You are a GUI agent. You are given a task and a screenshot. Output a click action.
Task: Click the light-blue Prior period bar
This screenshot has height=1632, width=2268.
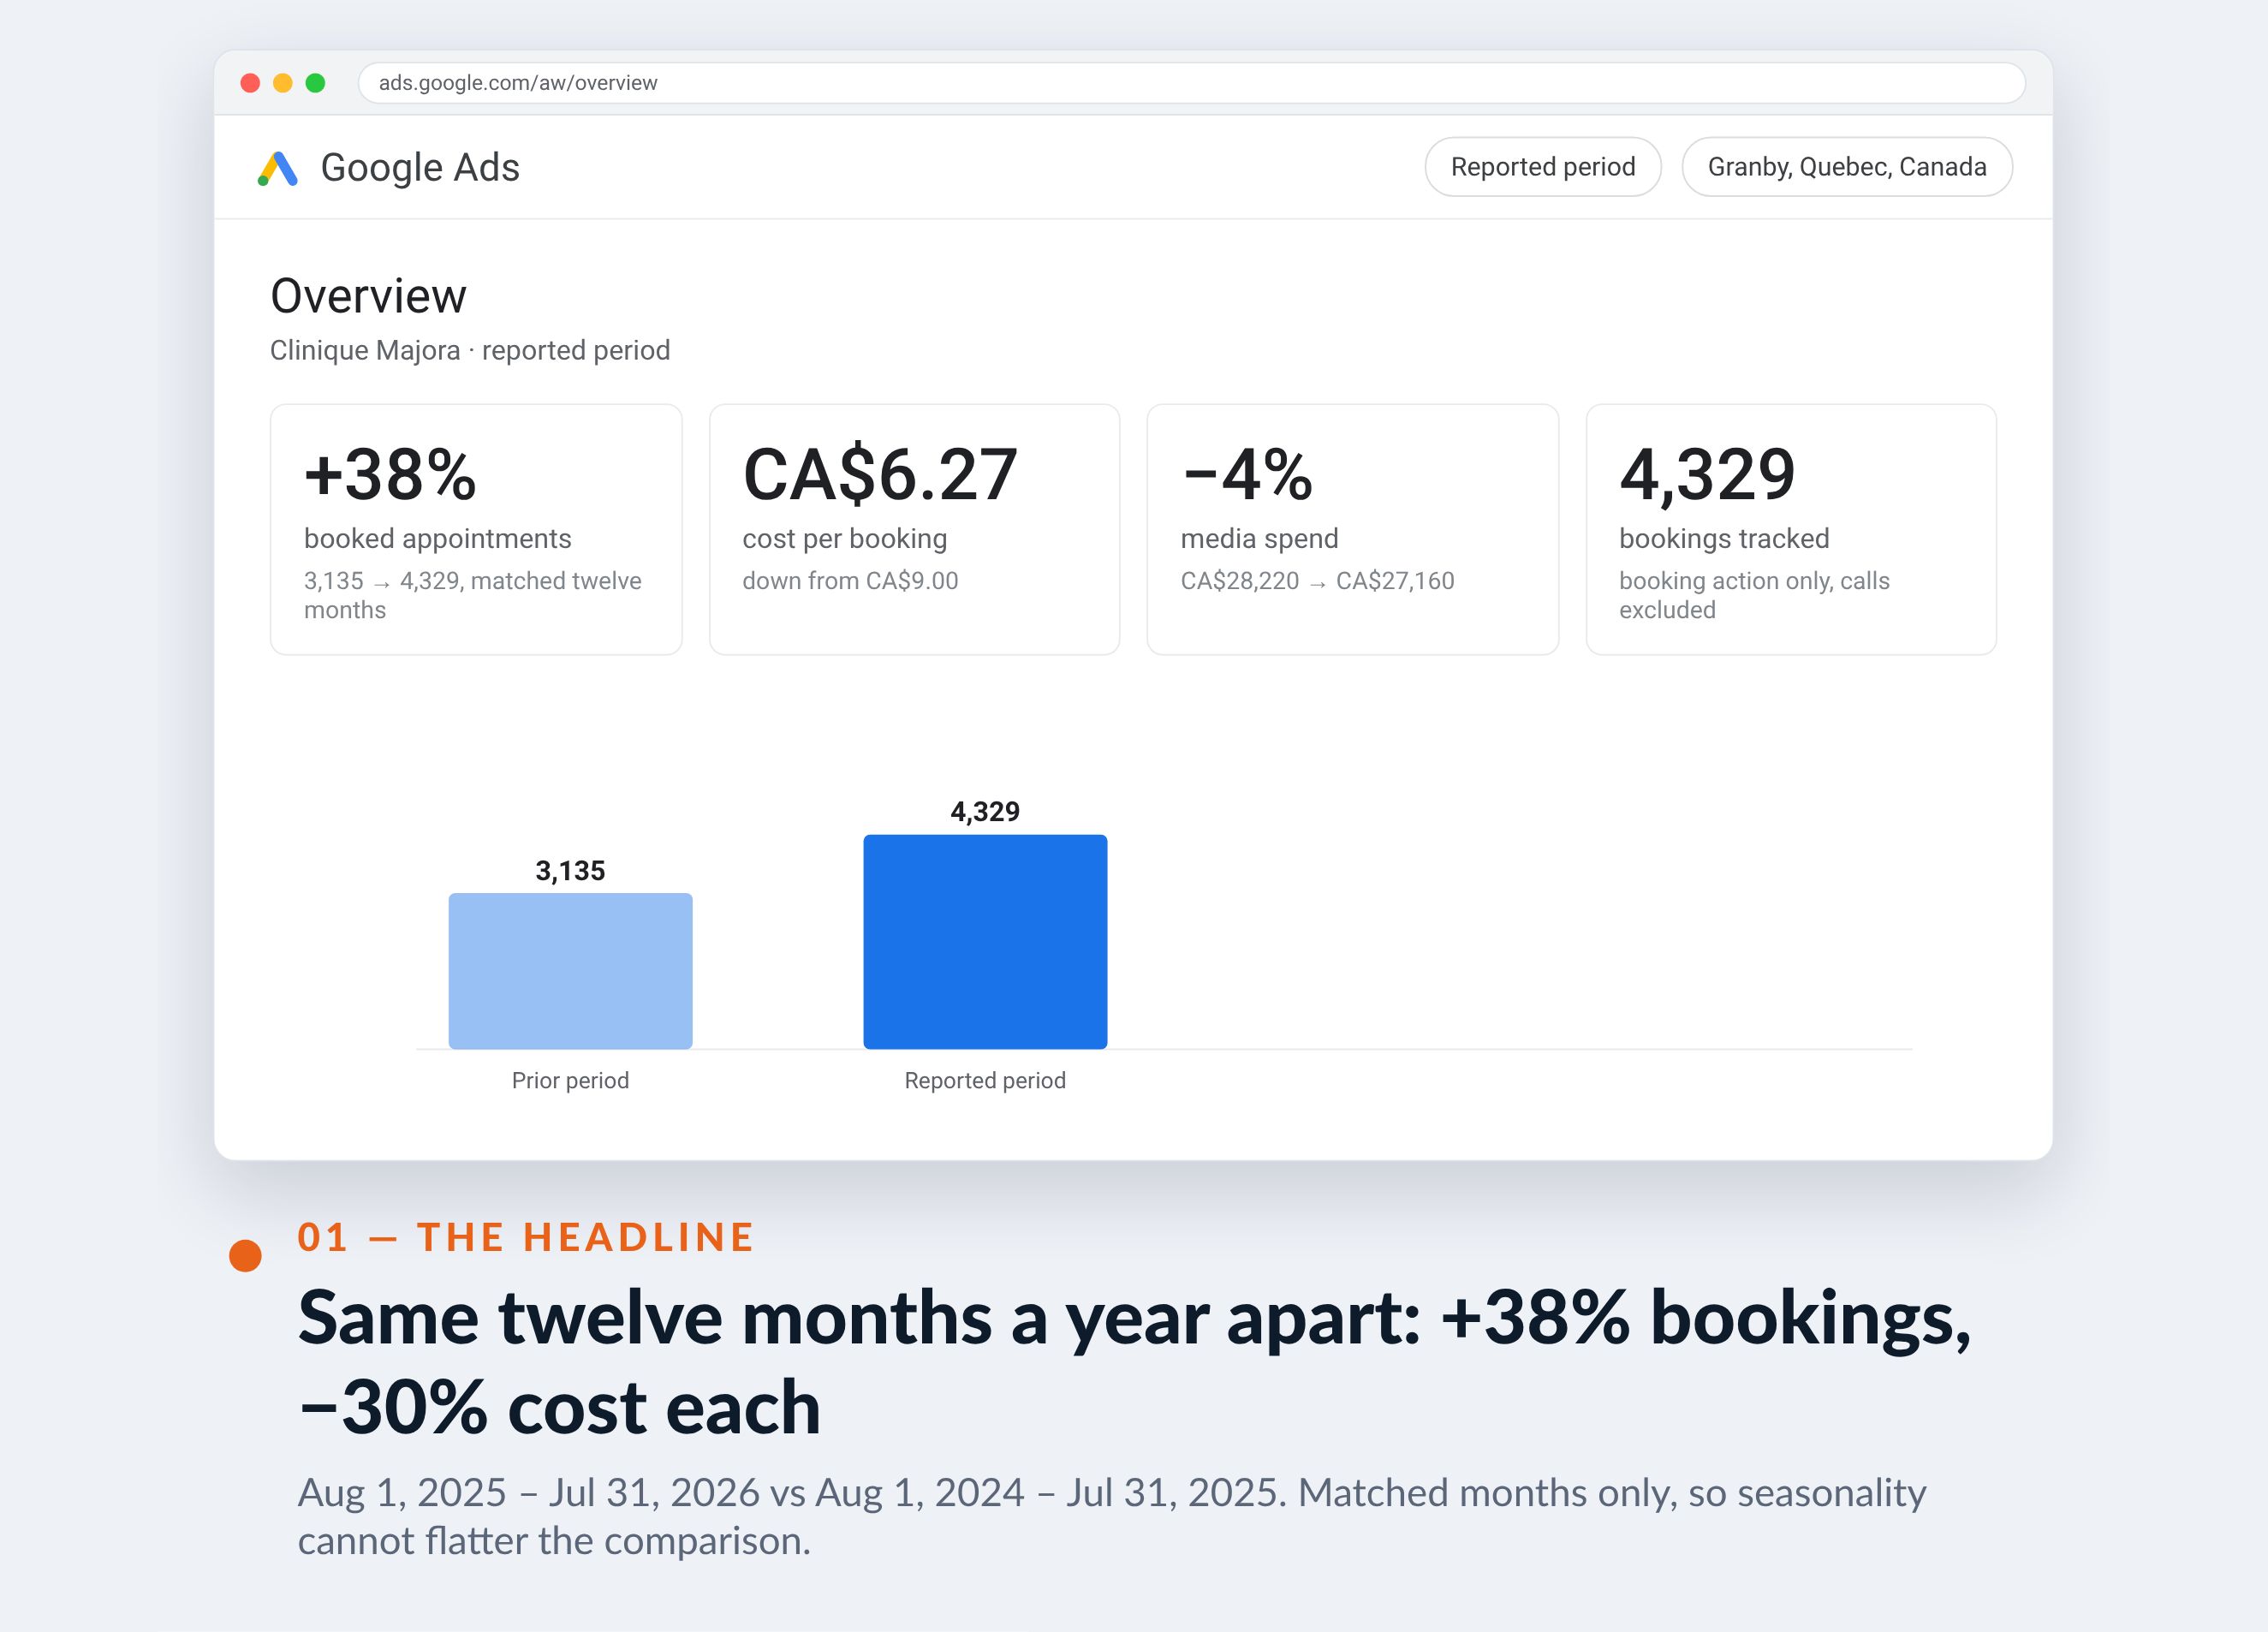pyautogui.click(x=570, y=970)
